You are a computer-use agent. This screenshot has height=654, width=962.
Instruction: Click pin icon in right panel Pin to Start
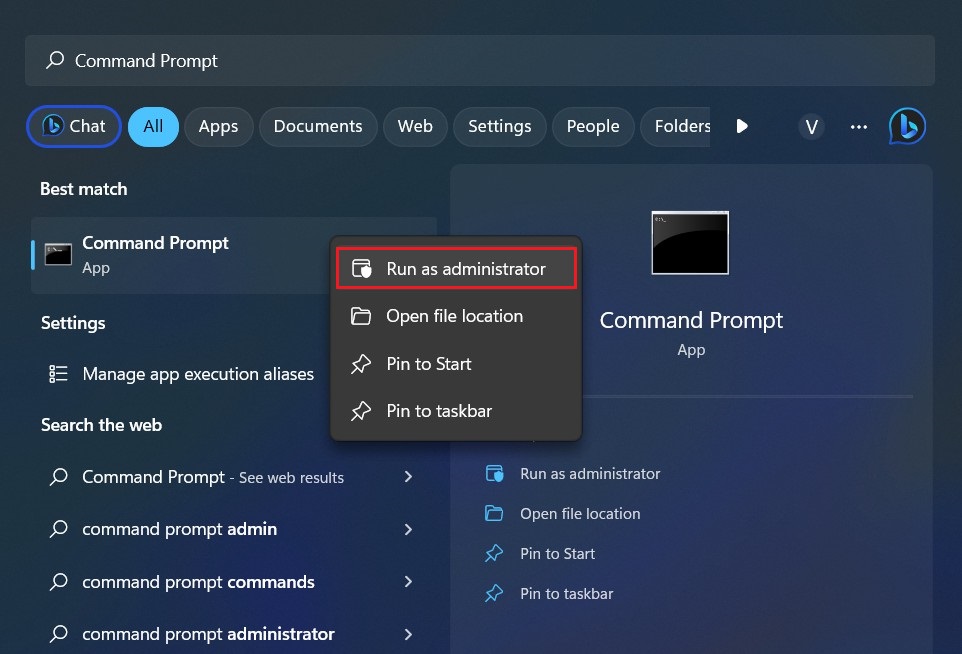pyautogui.click(x=494, y=553)
